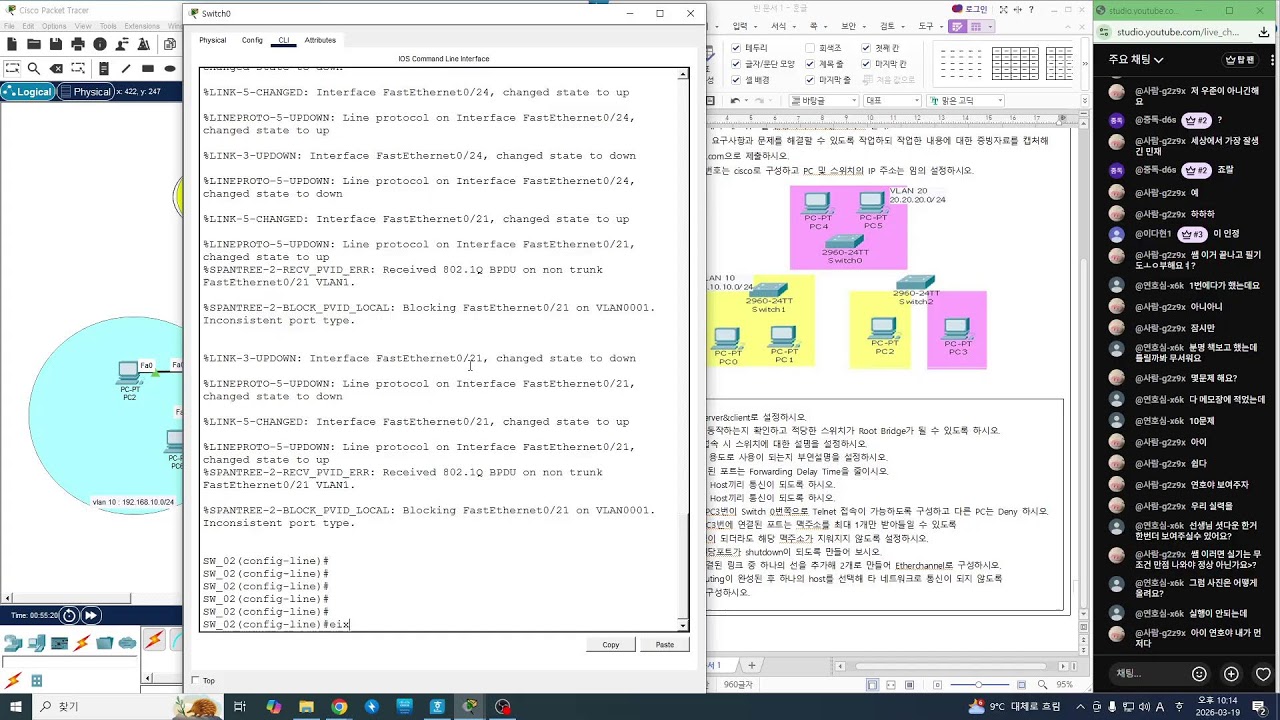Open the Tools menu in Packet Tracer
This screenshot has width=1280, height=720.
pos(108,26)
